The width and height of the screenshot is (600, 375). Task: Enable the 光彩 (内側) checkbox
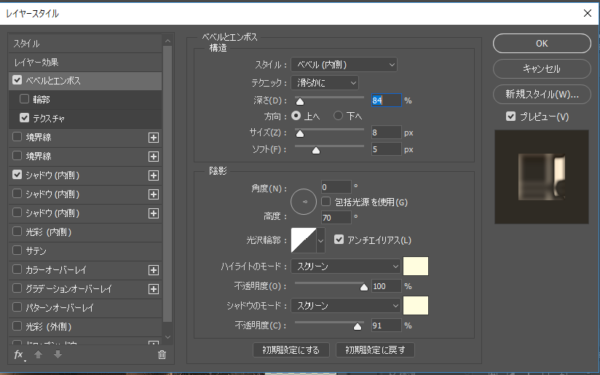click(x=17, y=232)
